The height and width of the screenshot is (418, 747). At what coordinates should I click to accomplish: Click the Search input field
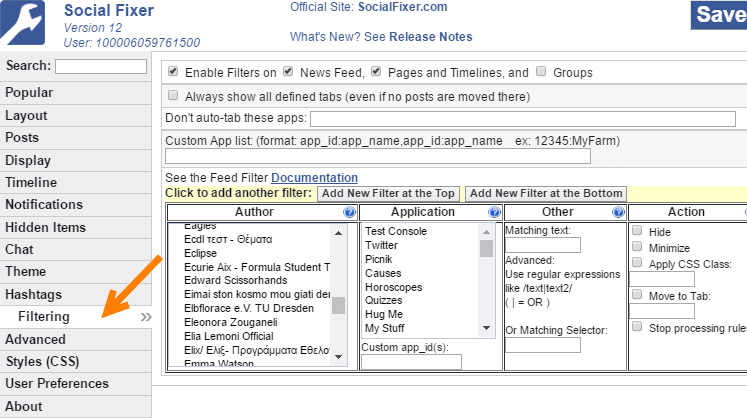[x=101, y=66]
